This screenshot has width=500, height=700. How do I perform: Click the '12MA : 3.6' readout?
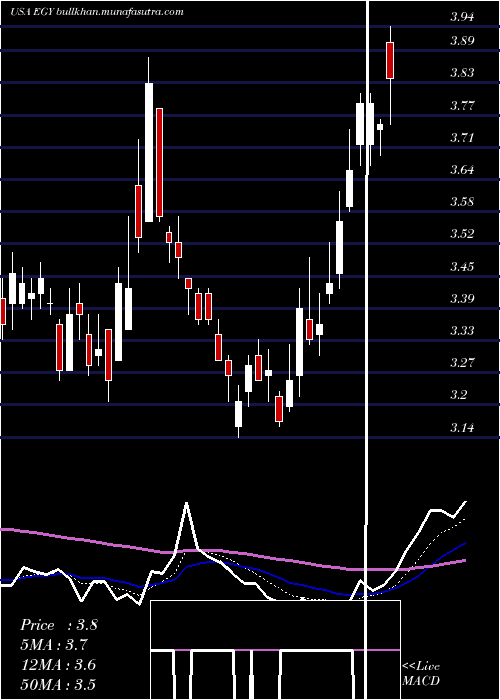click(x=58, y=665)
